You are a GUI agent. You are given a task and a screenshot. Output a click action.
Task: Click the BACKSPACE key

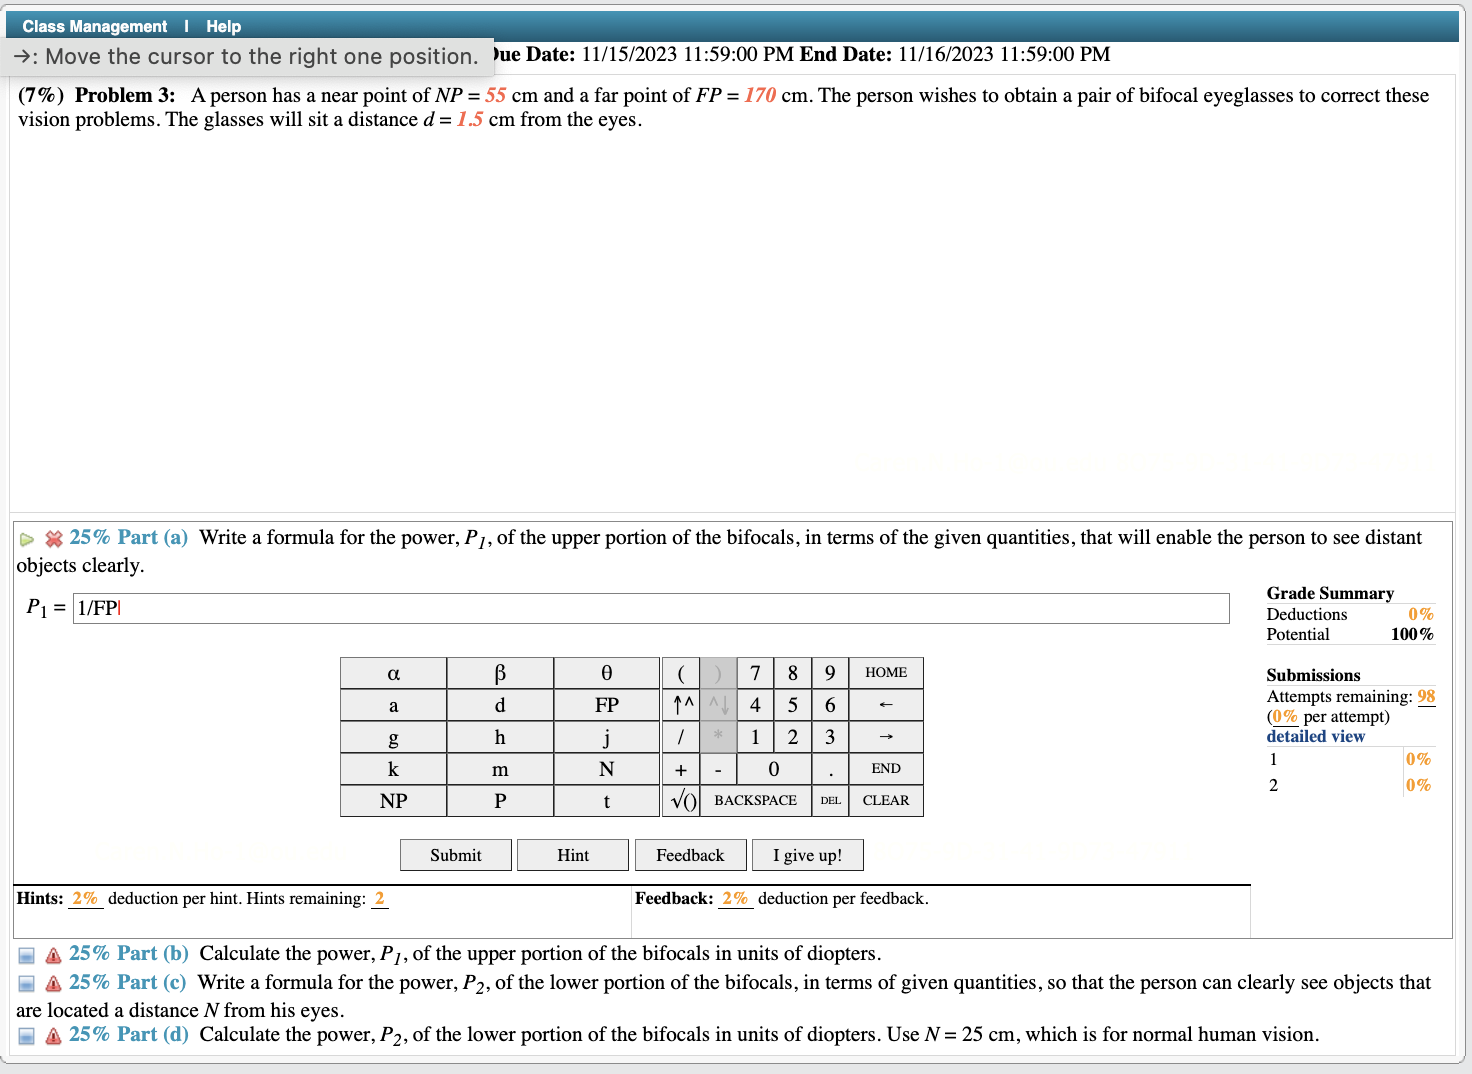point(756,801)
